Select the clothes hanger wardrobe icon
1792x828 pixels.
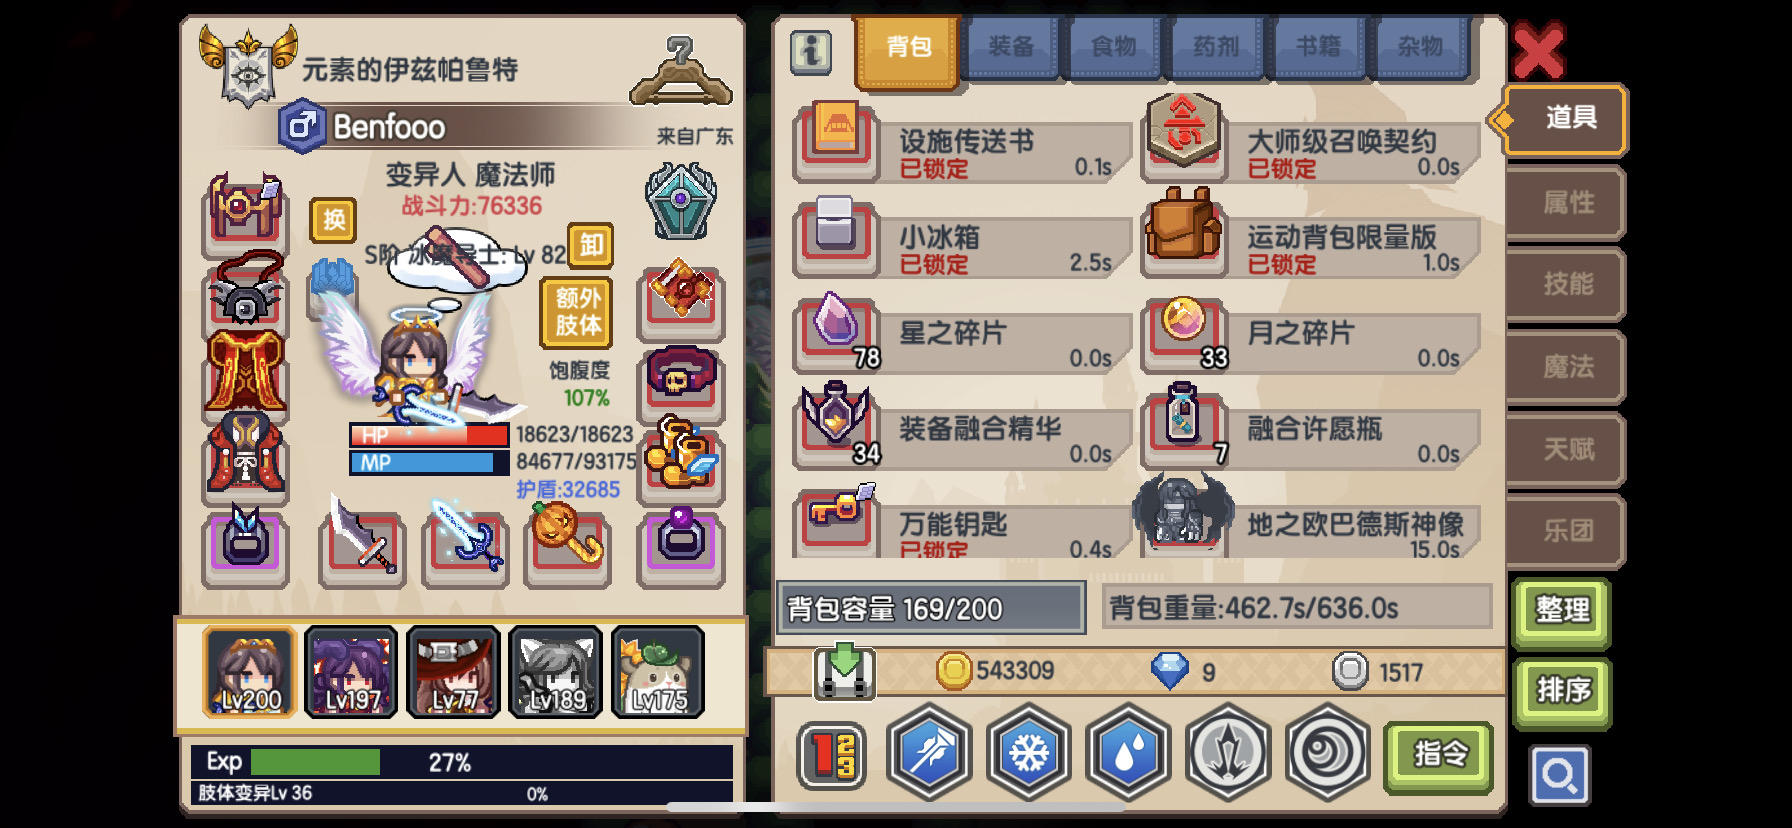680,71
